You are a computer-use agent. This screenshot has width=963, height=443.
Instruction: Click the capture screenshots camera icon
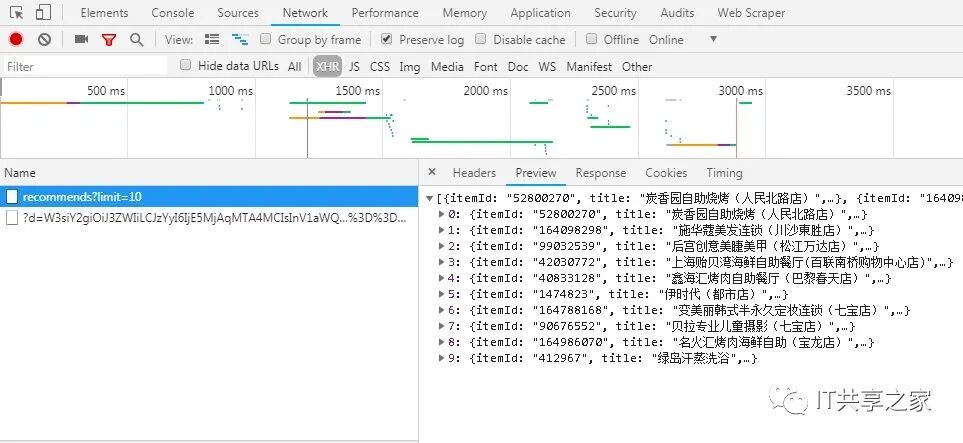click(81, 39)
